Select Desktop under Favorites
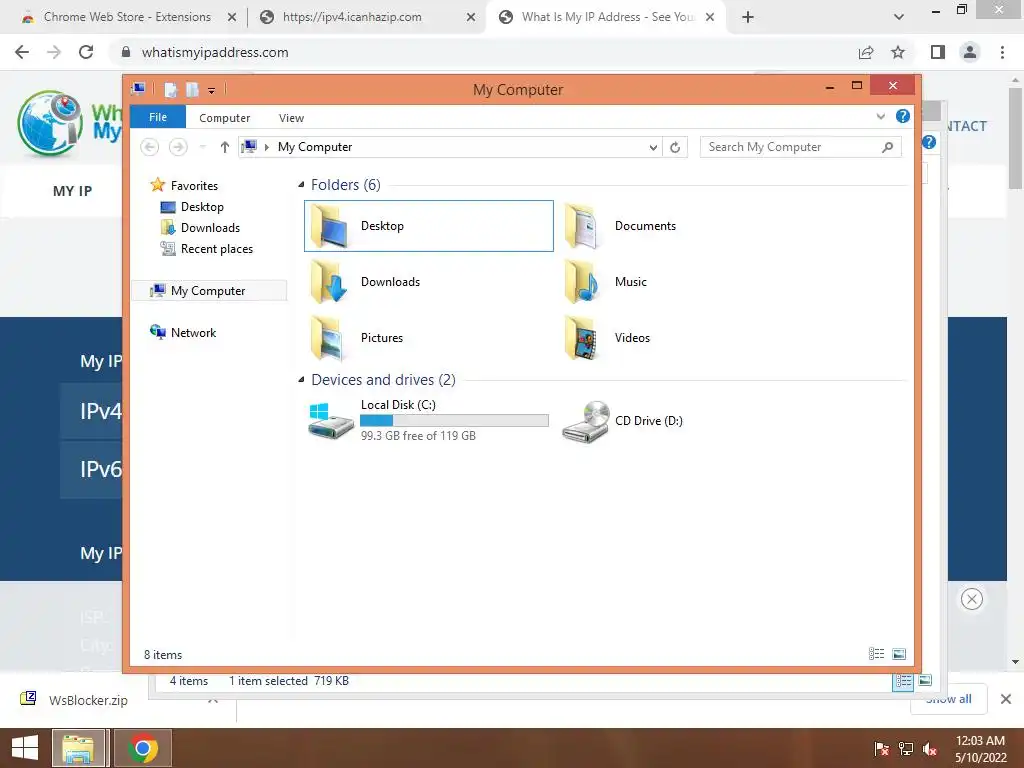 coord(202,207)
